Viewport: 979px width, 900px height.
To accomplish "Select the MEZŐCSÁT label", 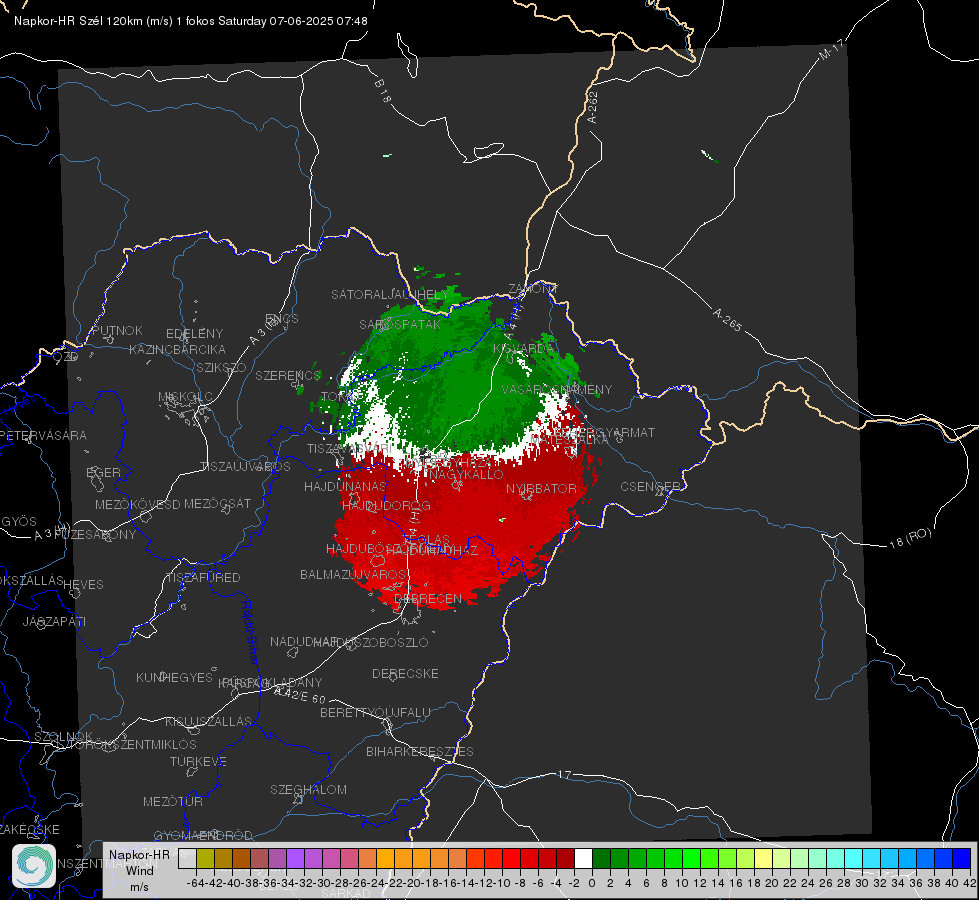I will tap(217, 503).
